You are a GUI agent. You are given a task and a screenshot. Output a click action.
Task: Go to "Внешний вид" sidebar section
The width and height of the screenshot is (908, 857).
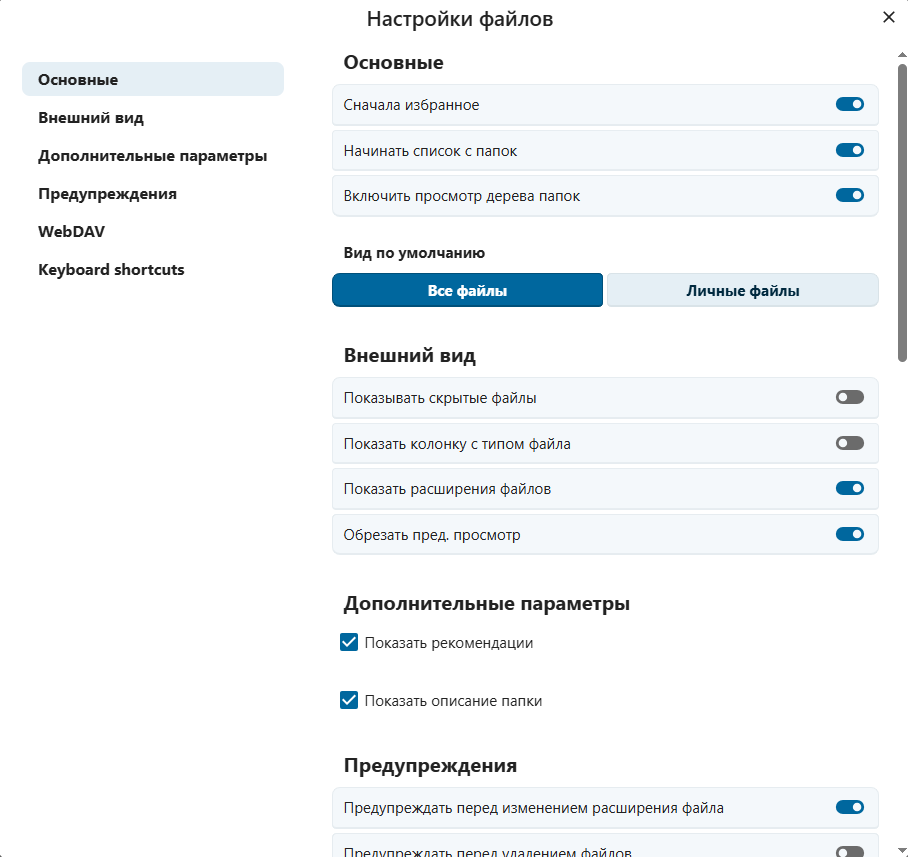(x=91, y=118)
